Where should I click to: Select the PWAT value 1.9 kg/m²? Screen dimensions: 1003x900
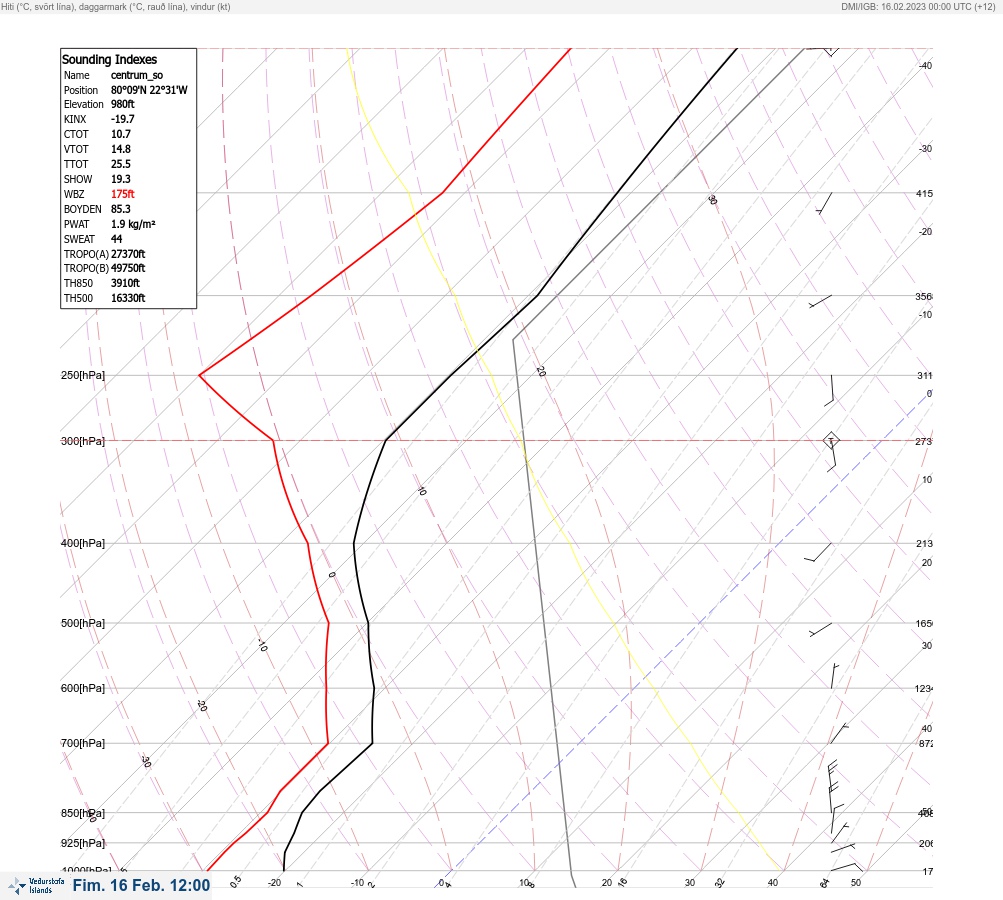click(133, 224)
